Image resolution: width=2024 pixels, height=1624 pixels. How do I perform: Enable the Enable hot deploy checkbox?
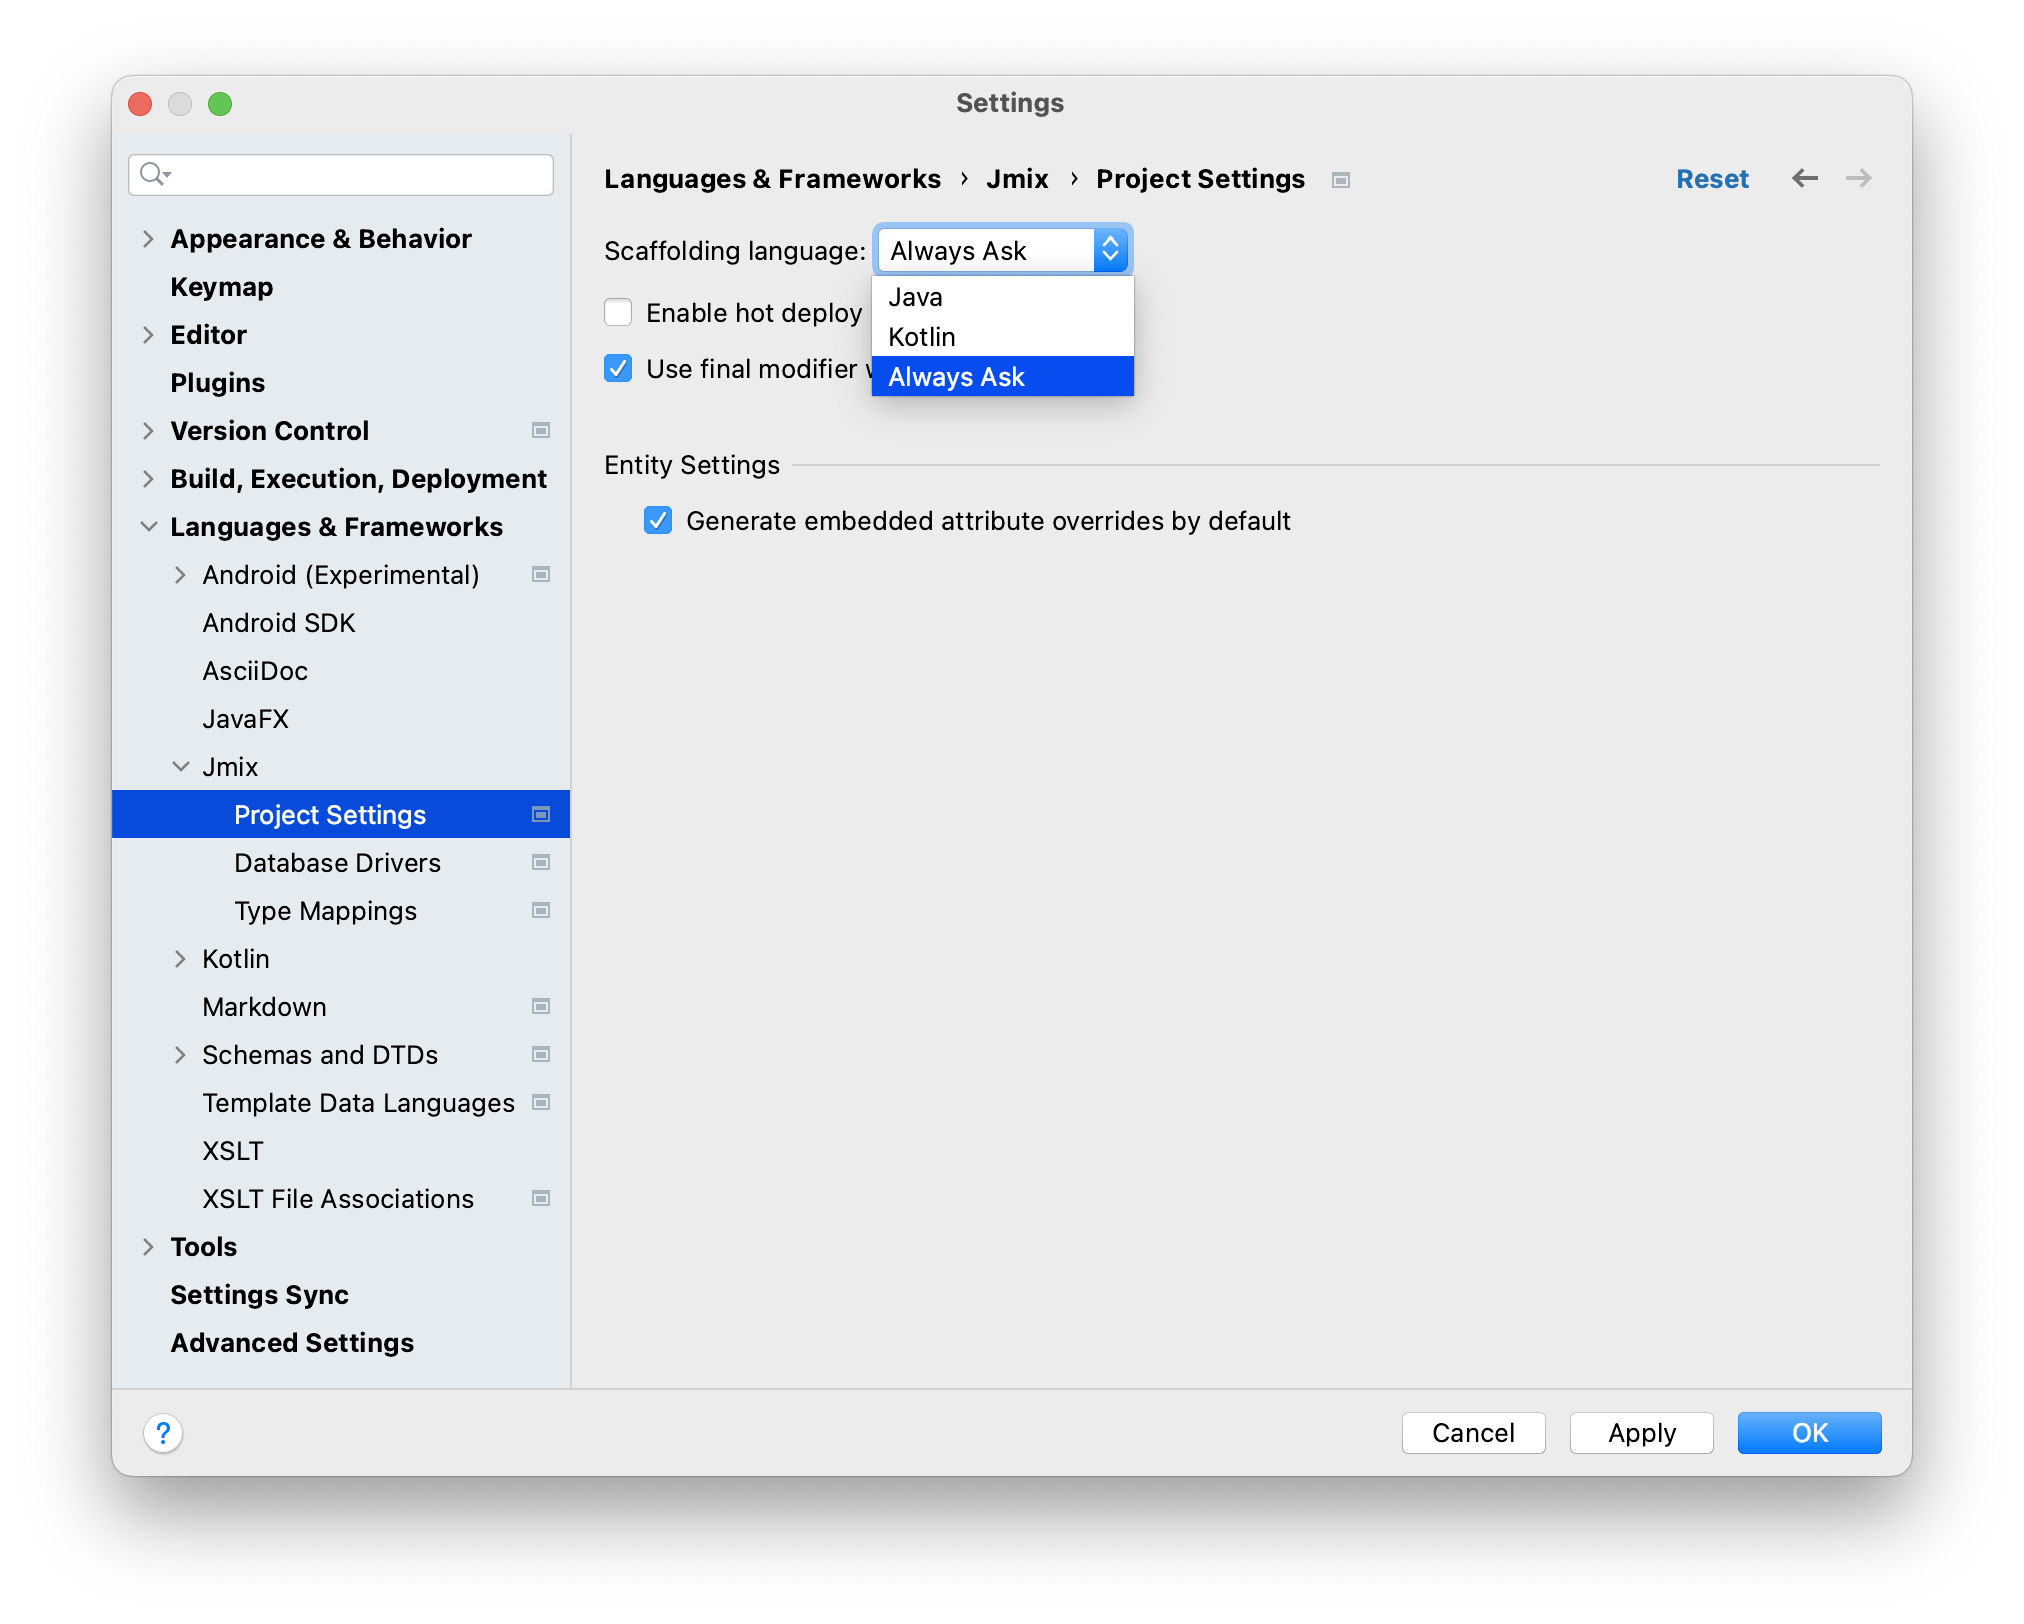619,313
